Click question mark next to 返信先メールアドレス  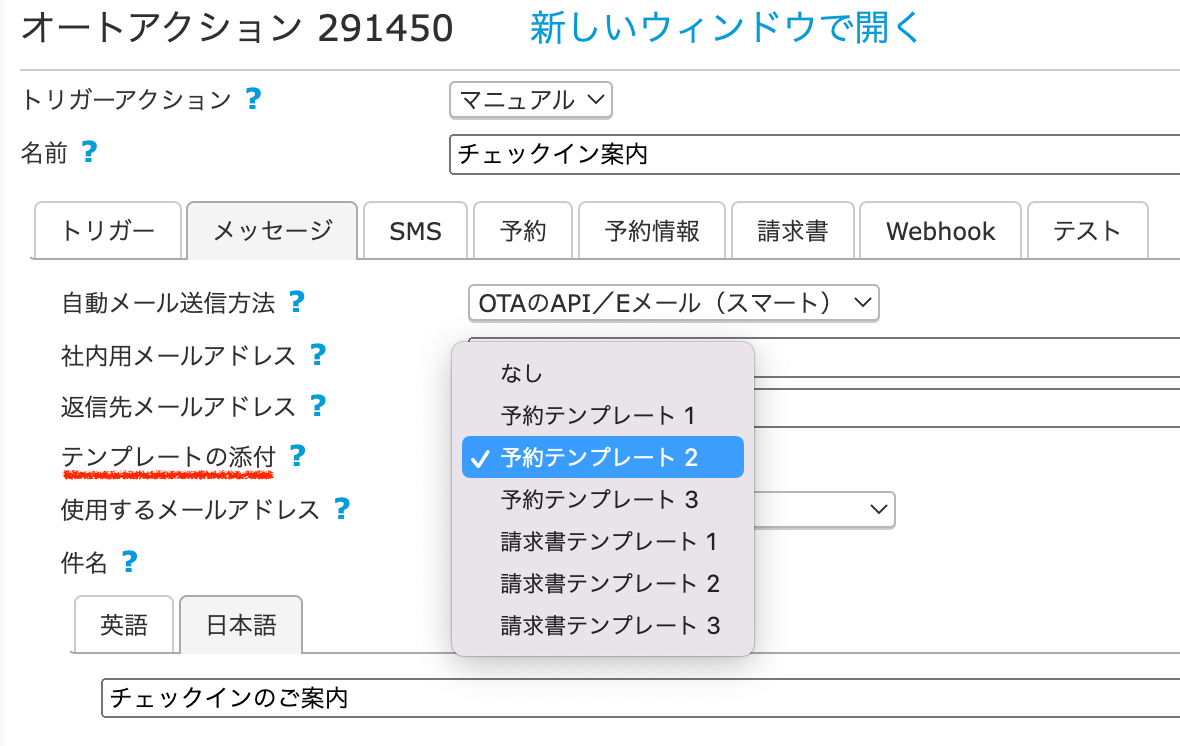coord(318,405)
